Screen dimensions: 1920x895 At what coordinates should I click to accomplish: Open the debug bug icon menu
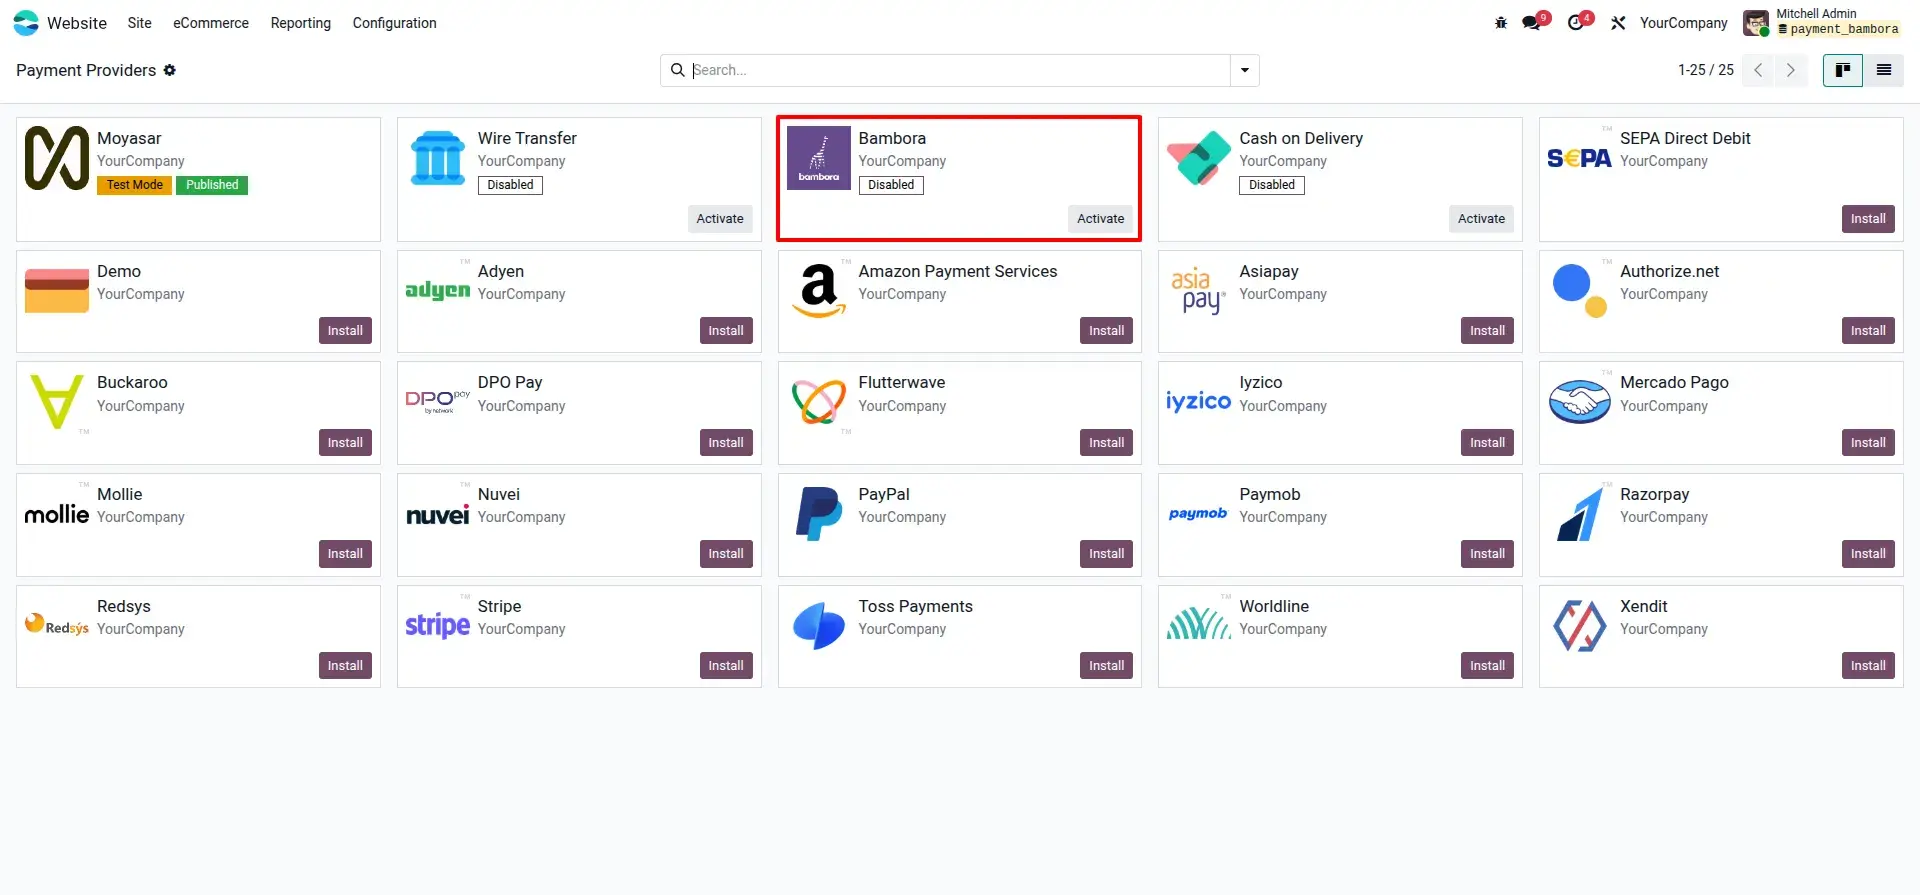coord(1501,23)
